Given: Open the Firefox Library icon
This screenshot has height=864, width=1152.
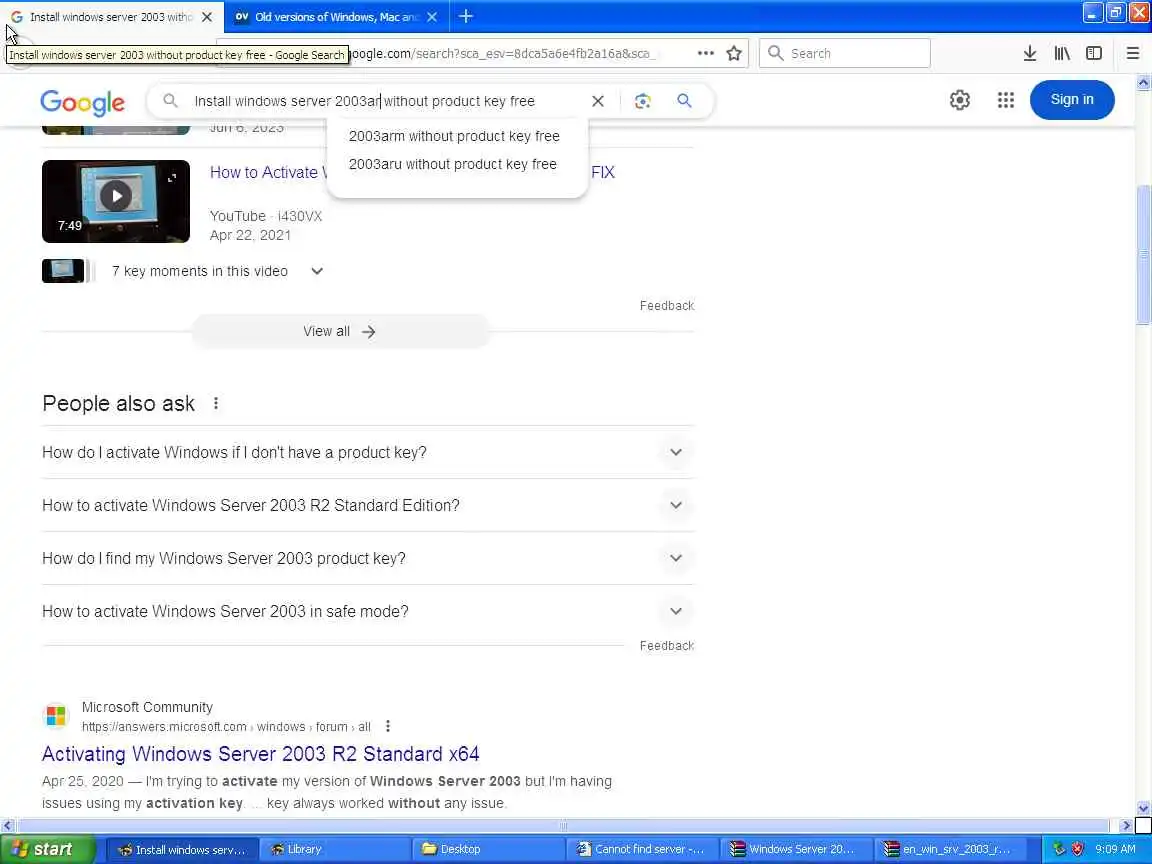Looking at the screenshot, I should point(1062,53).
